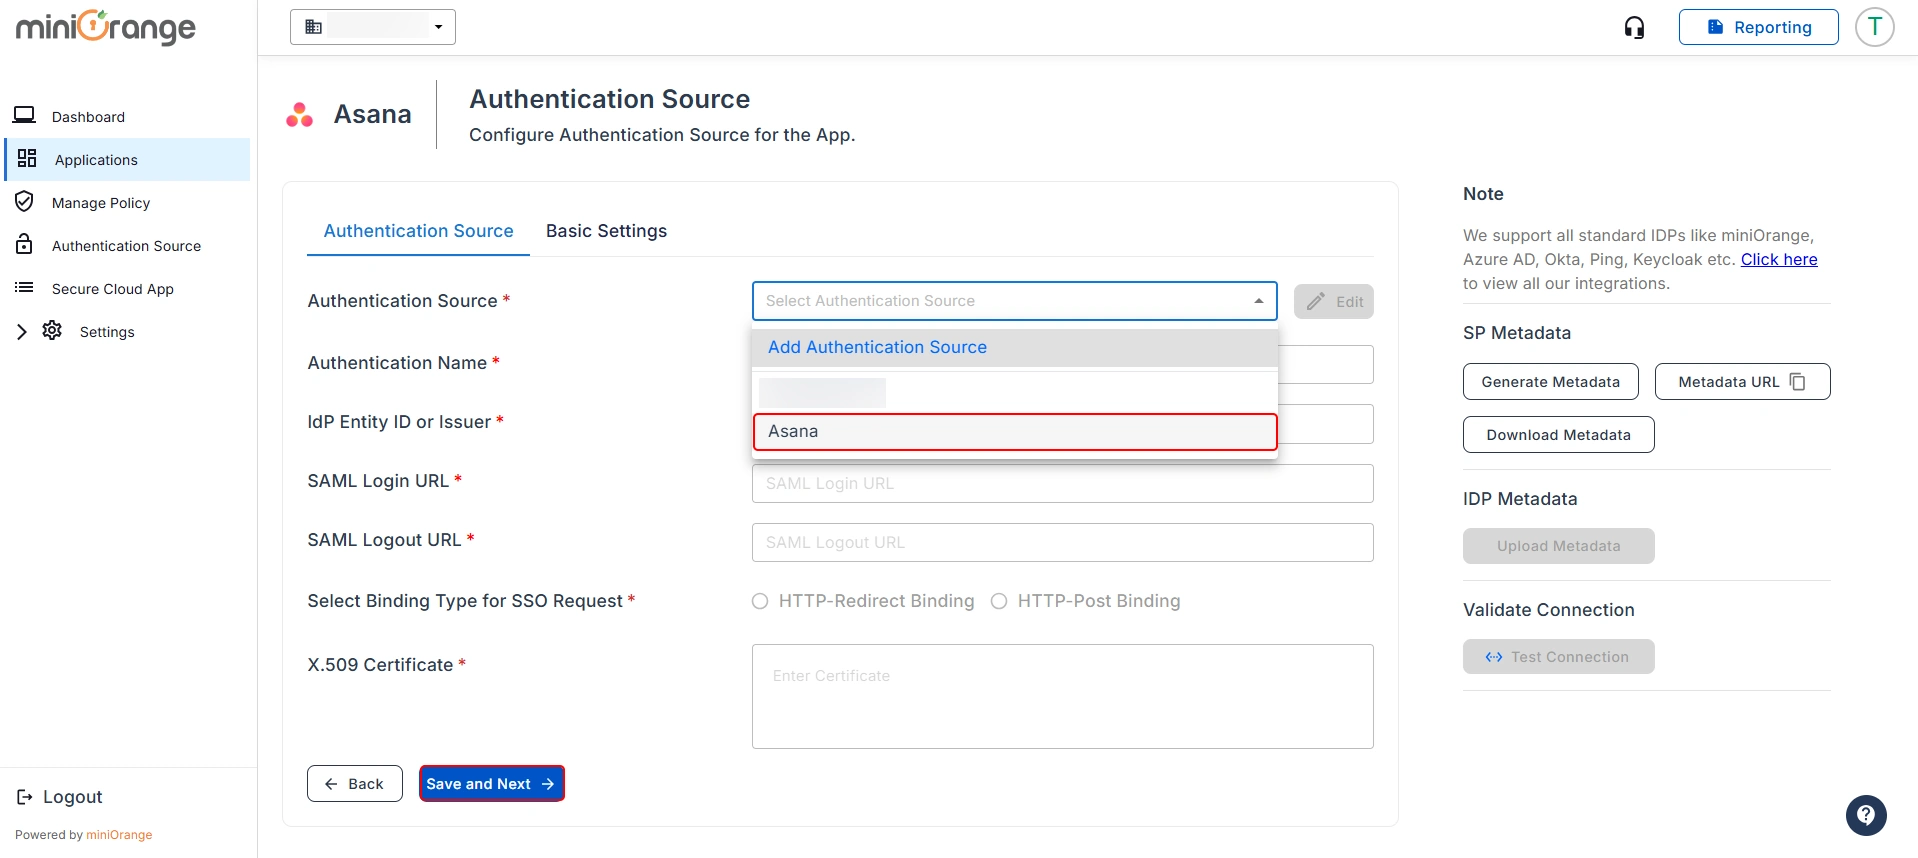Choose Add Authentication Source option
Screen dimensions: 1918x858
(1014, 347)
